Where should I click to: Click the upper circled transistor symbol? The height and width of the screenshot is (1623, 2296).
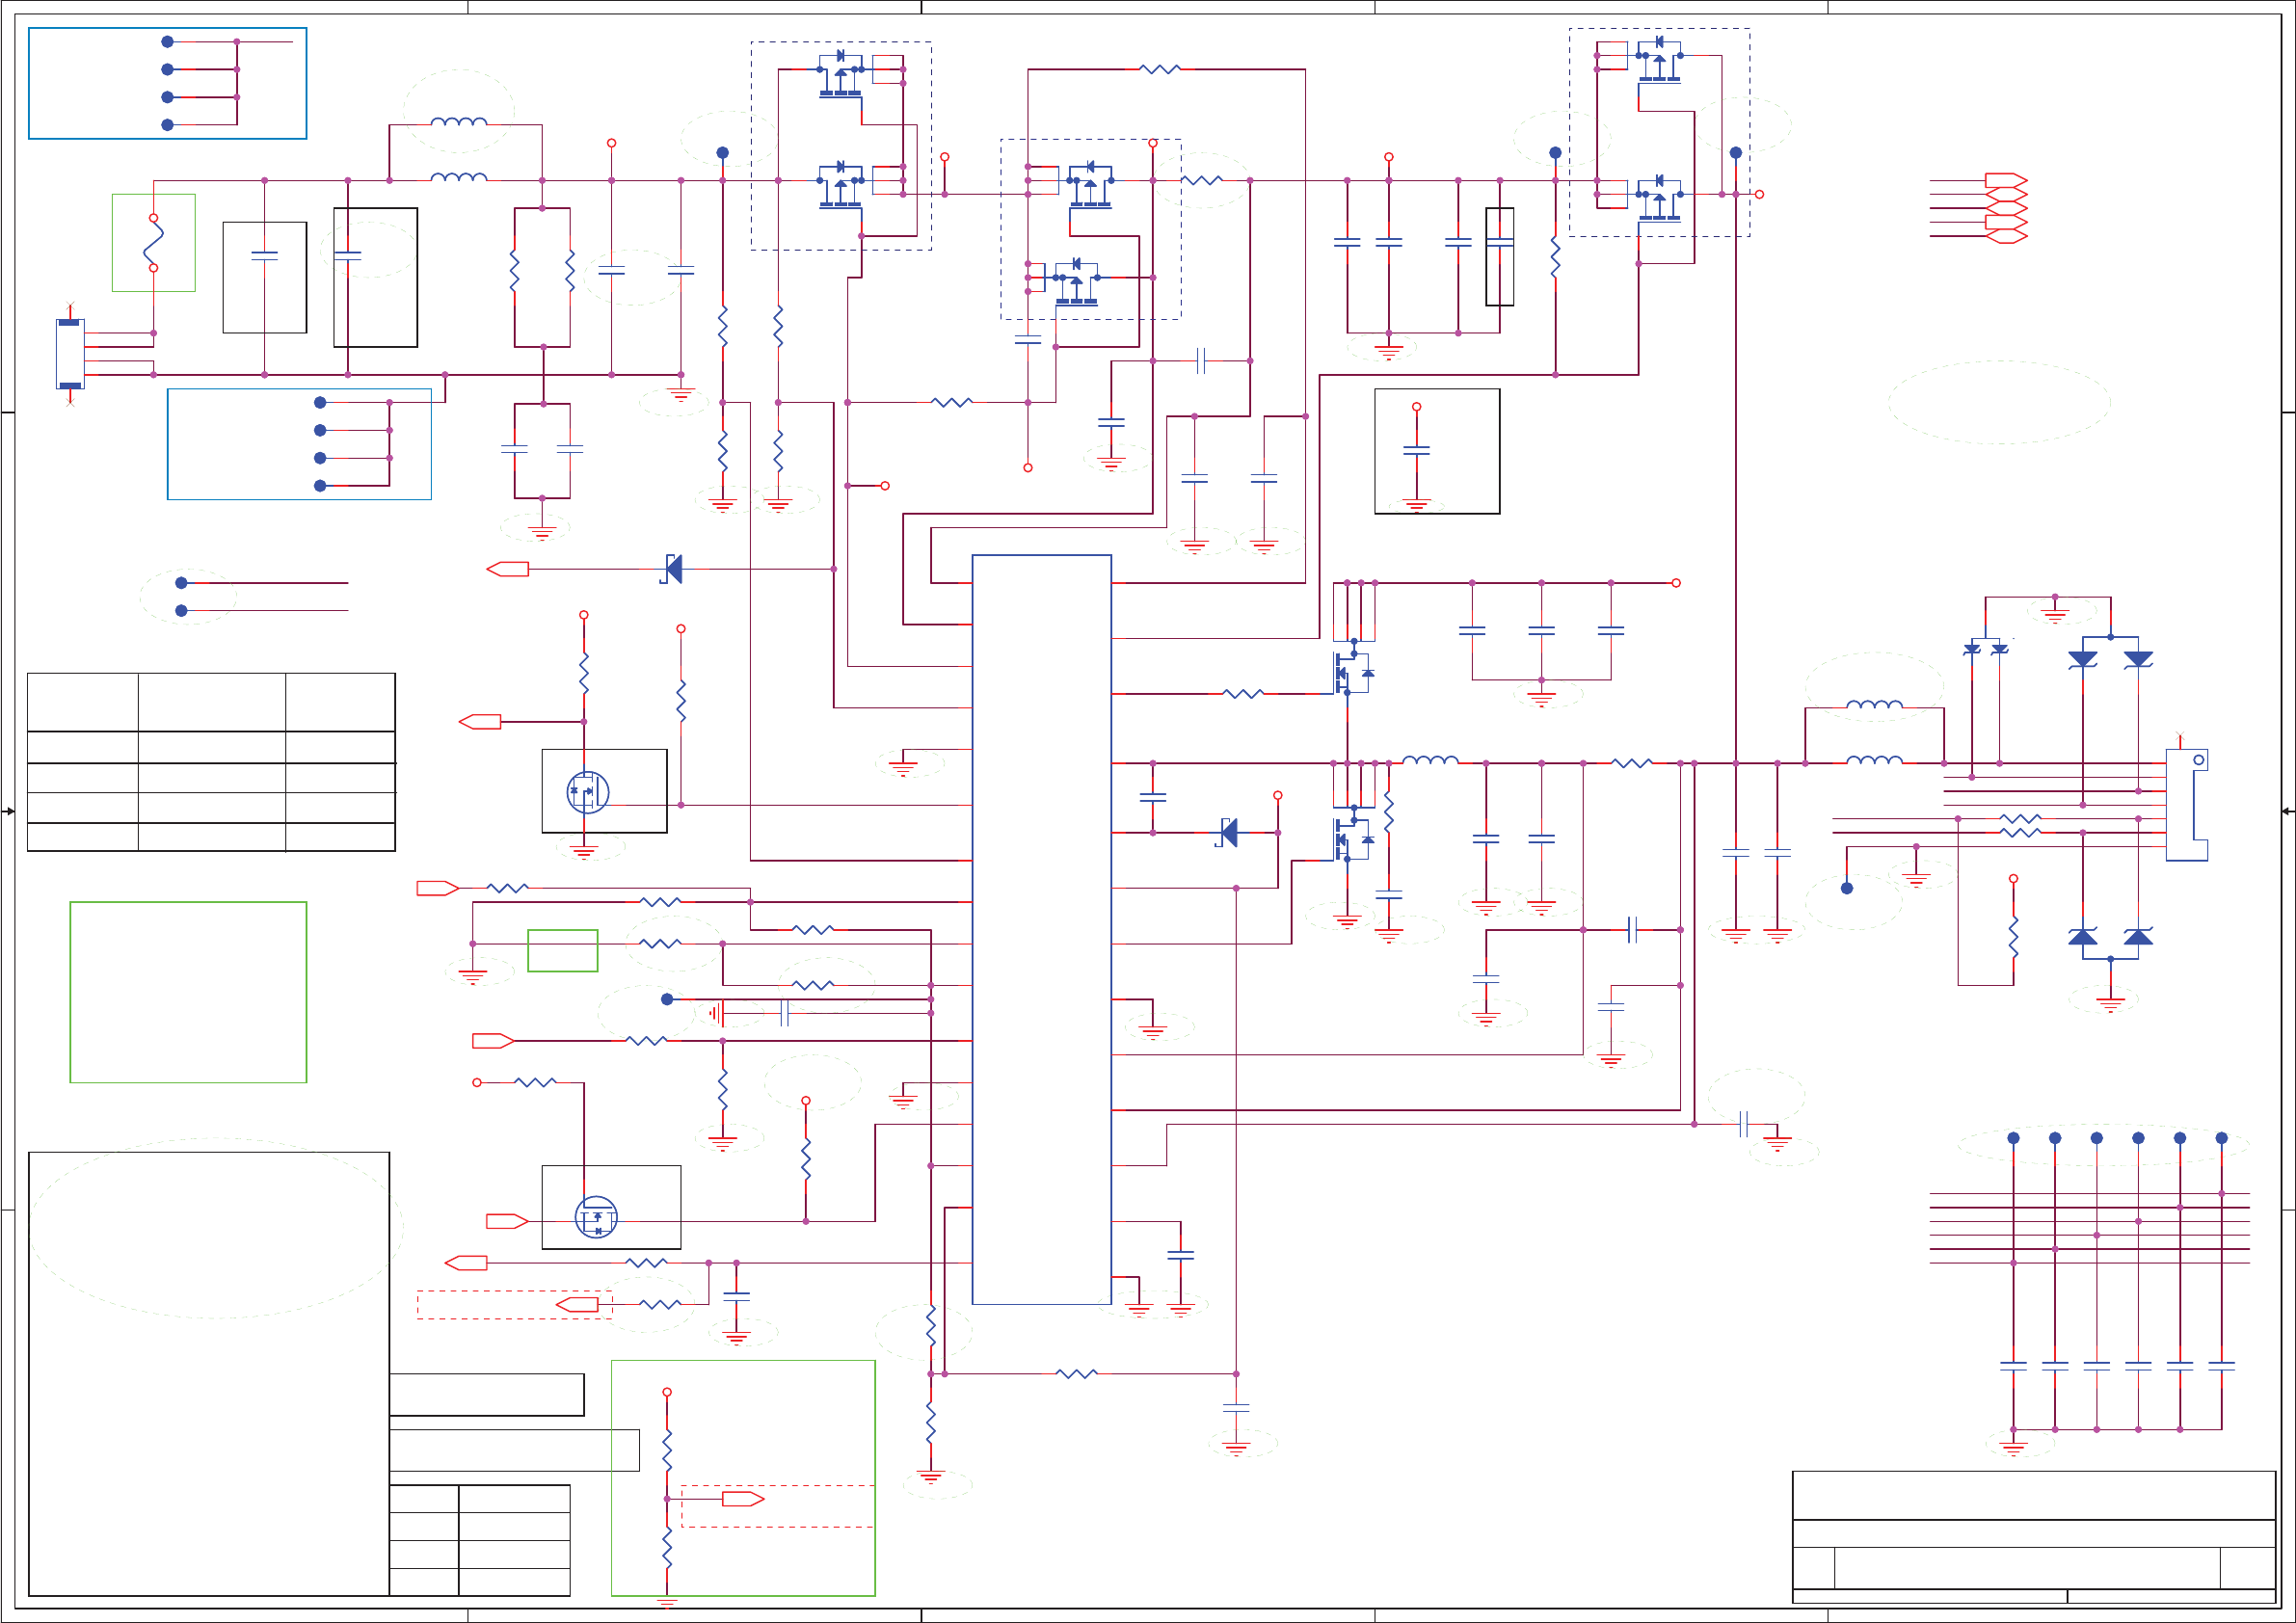(587, 792)
